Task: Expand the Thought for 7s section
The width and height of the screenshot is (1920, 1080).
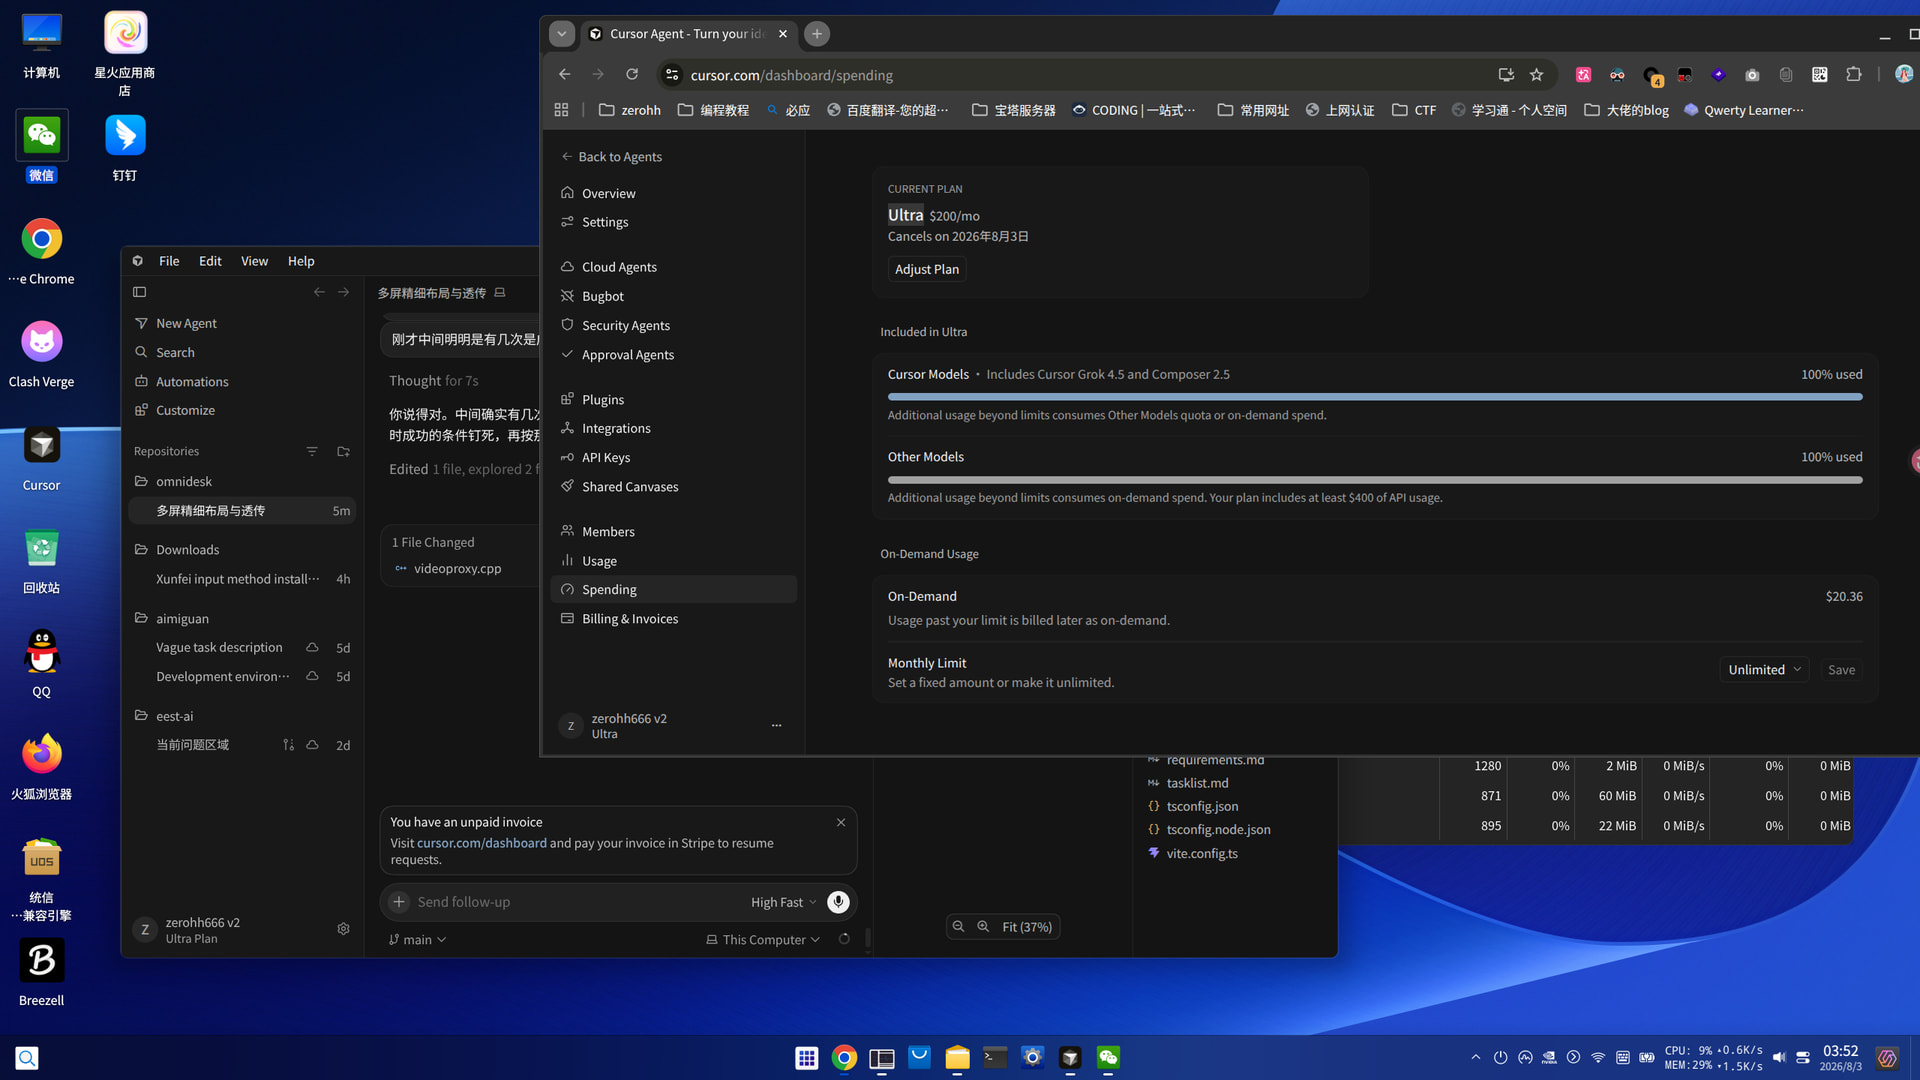Action: (434, 381)
